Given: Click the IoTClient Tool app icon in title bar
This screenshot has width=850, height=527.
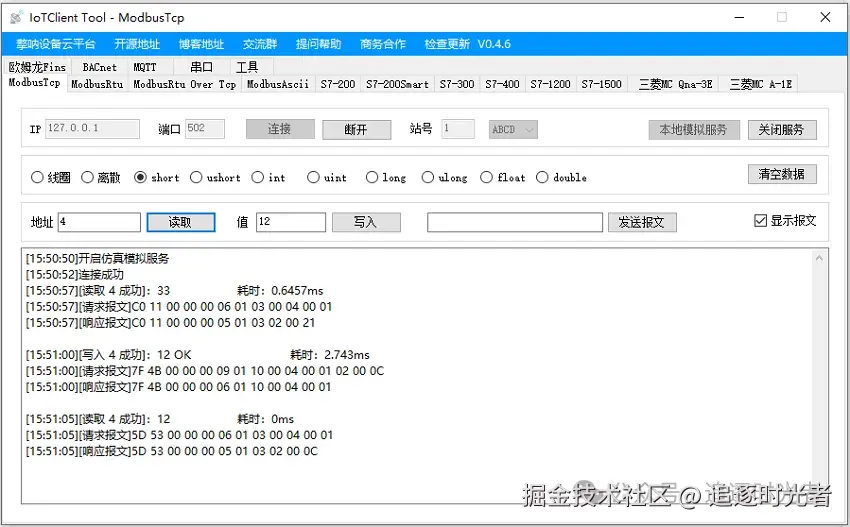Looking at the screenshot, I should [16, 18].
